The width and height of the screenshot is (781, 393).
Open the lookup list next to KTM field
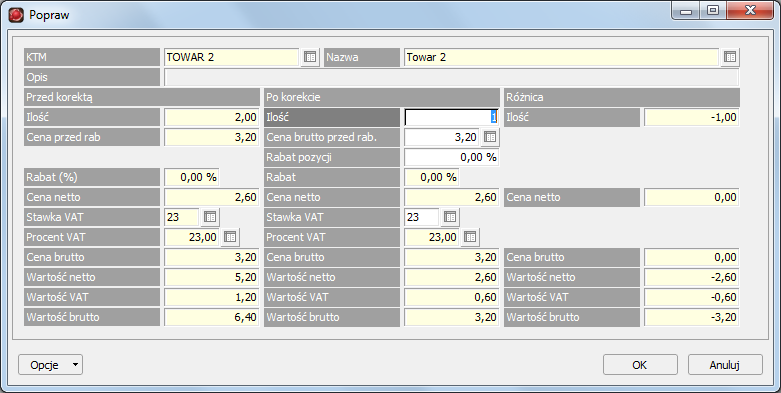point(310,57)
